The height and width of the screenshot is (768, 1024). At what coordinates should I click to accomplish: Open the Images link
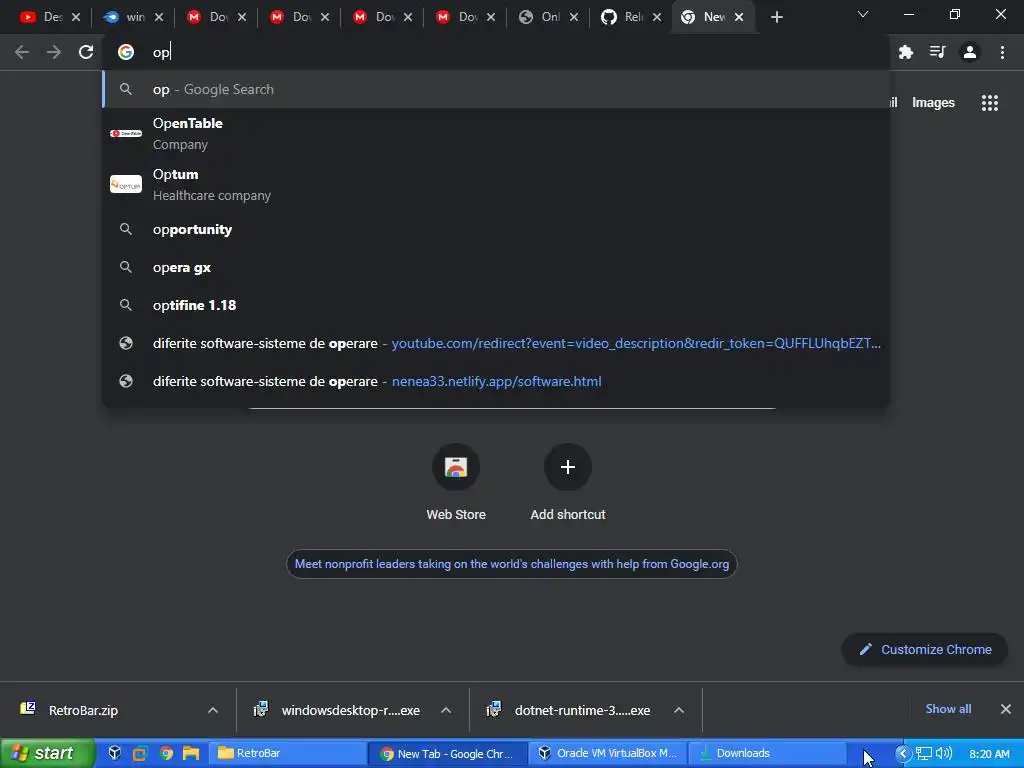(933, 103)
